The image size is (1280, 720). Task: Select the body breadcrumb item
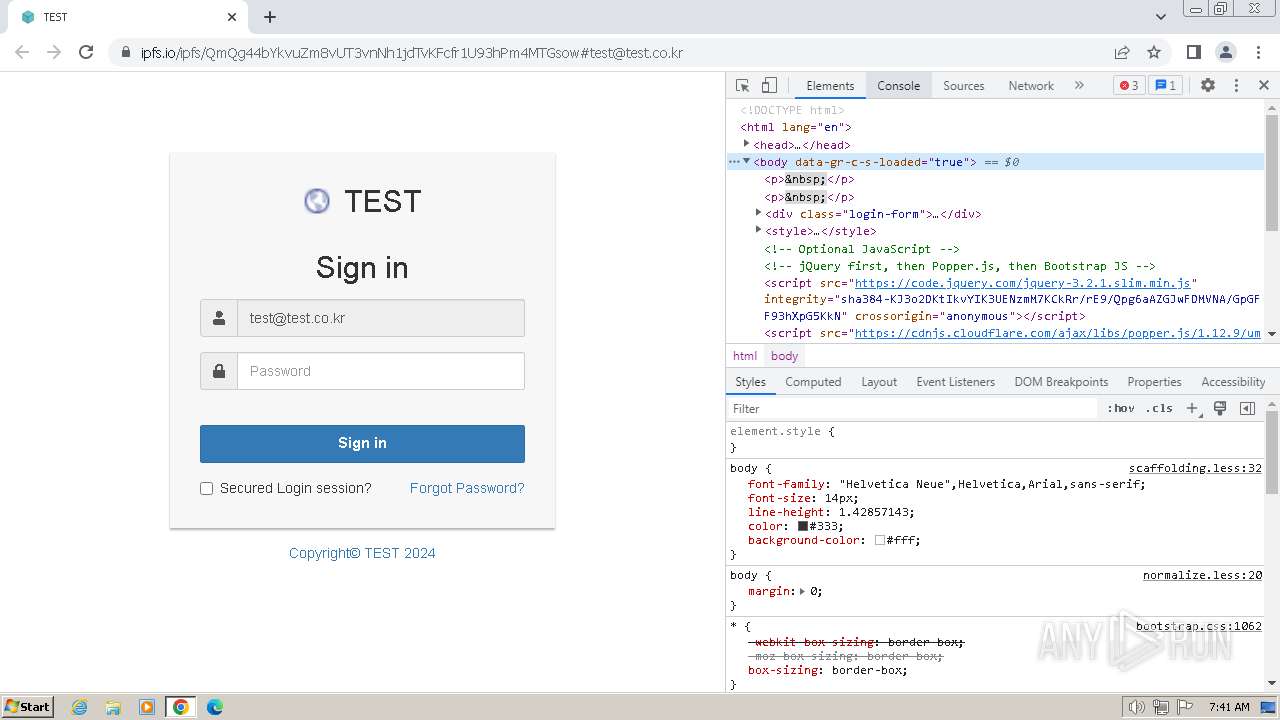[x=785, y=356]
